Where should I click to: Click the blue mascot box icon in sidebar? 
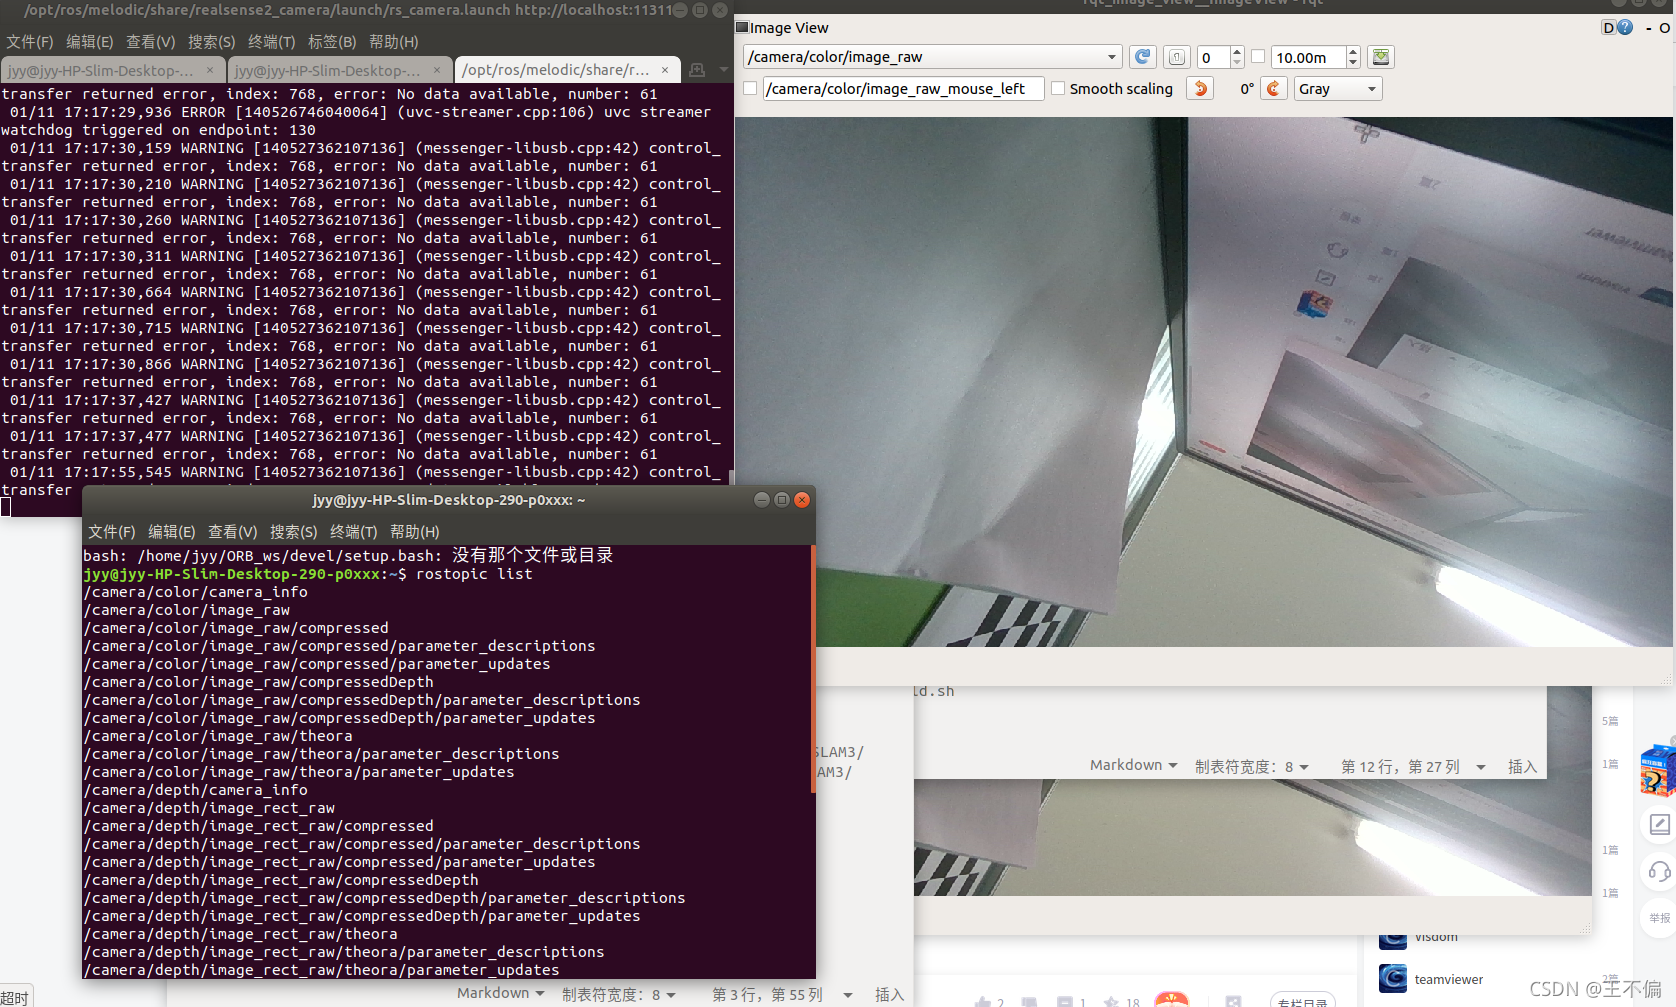point(1659,770)
